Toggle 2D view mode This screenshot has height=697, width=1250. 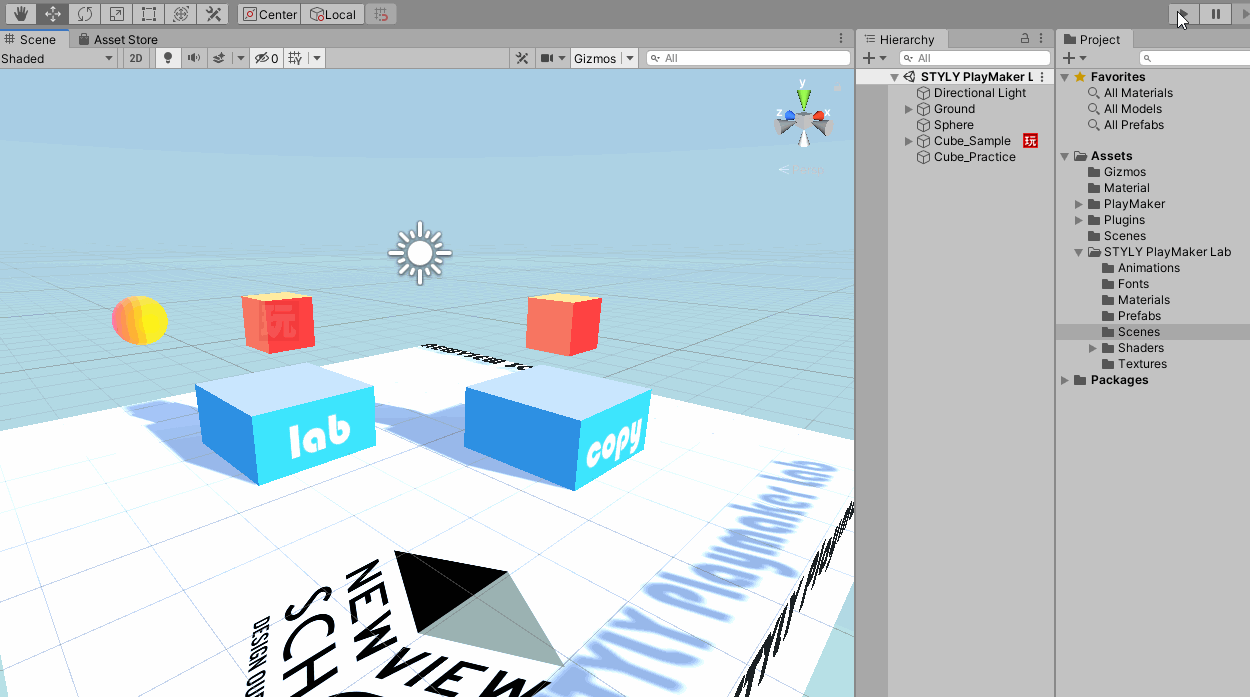136,58
